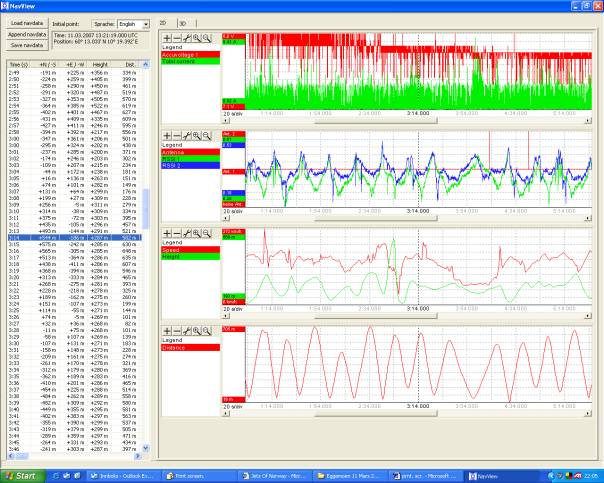This screenshot has width=604, height=483.
Task: Click the Distance red legend swatch
Action: pos(191,348)
